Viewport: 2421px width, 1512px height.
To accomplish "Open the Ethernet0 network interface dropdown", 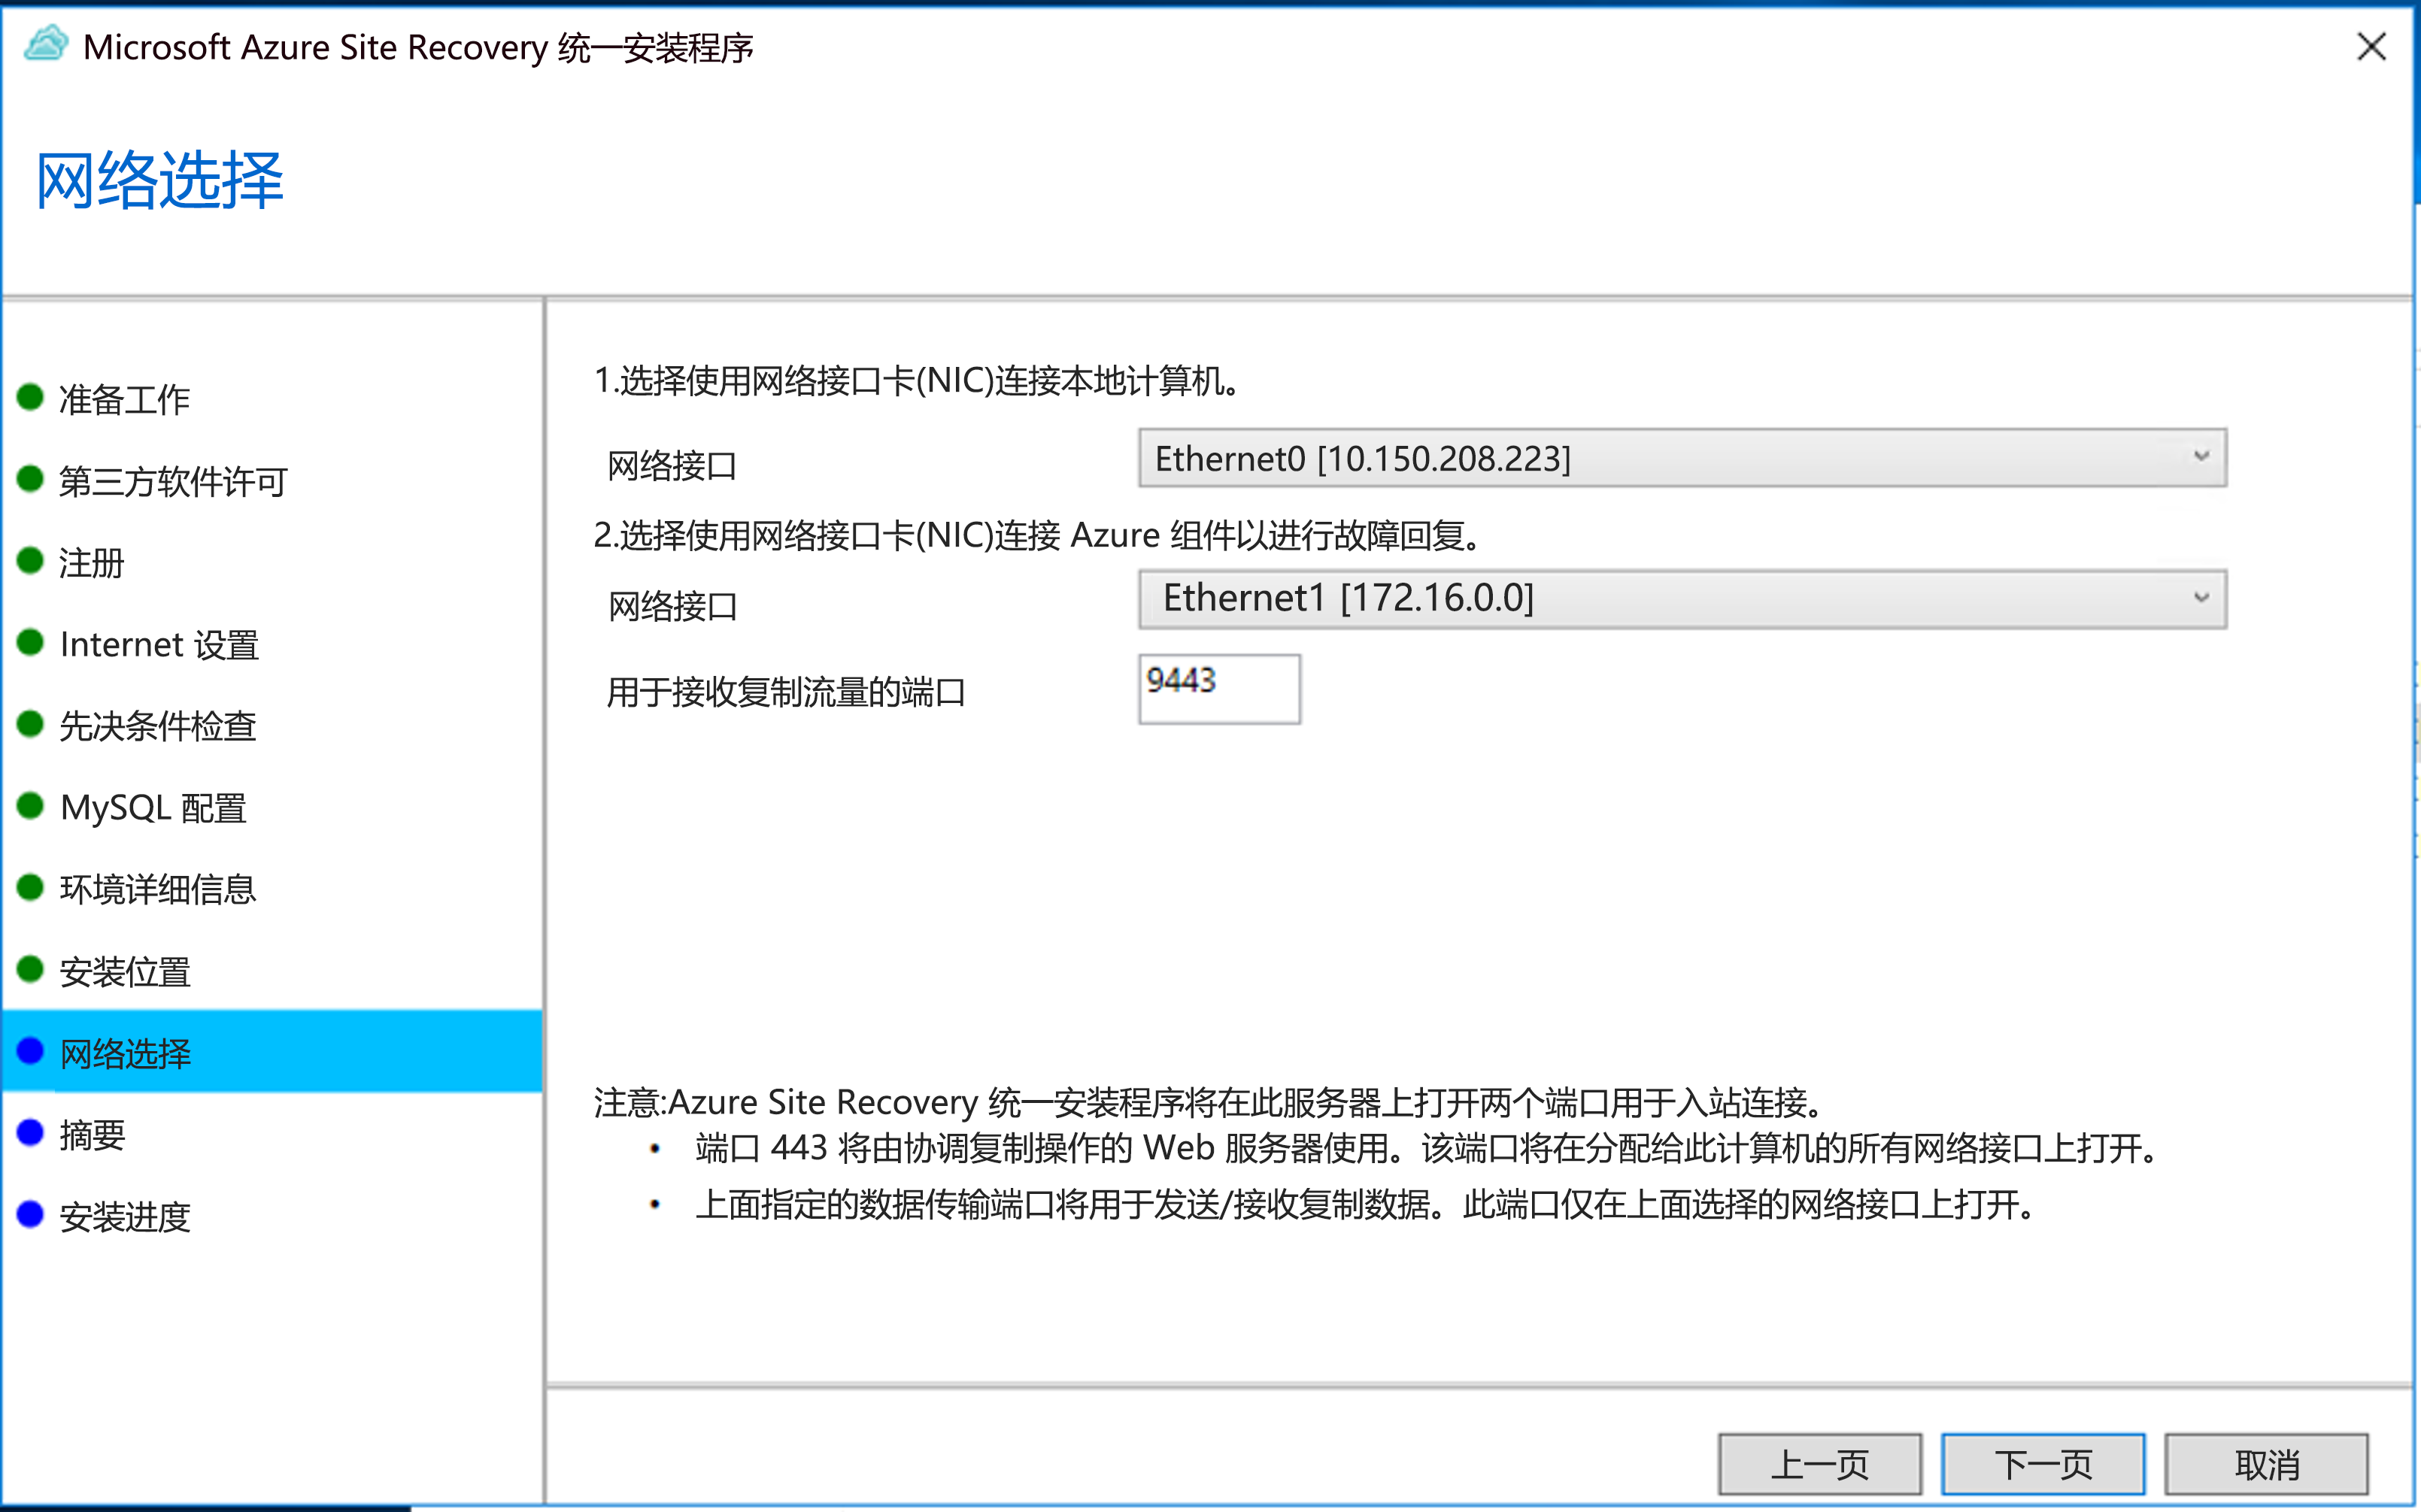I will pos(1682,459).
